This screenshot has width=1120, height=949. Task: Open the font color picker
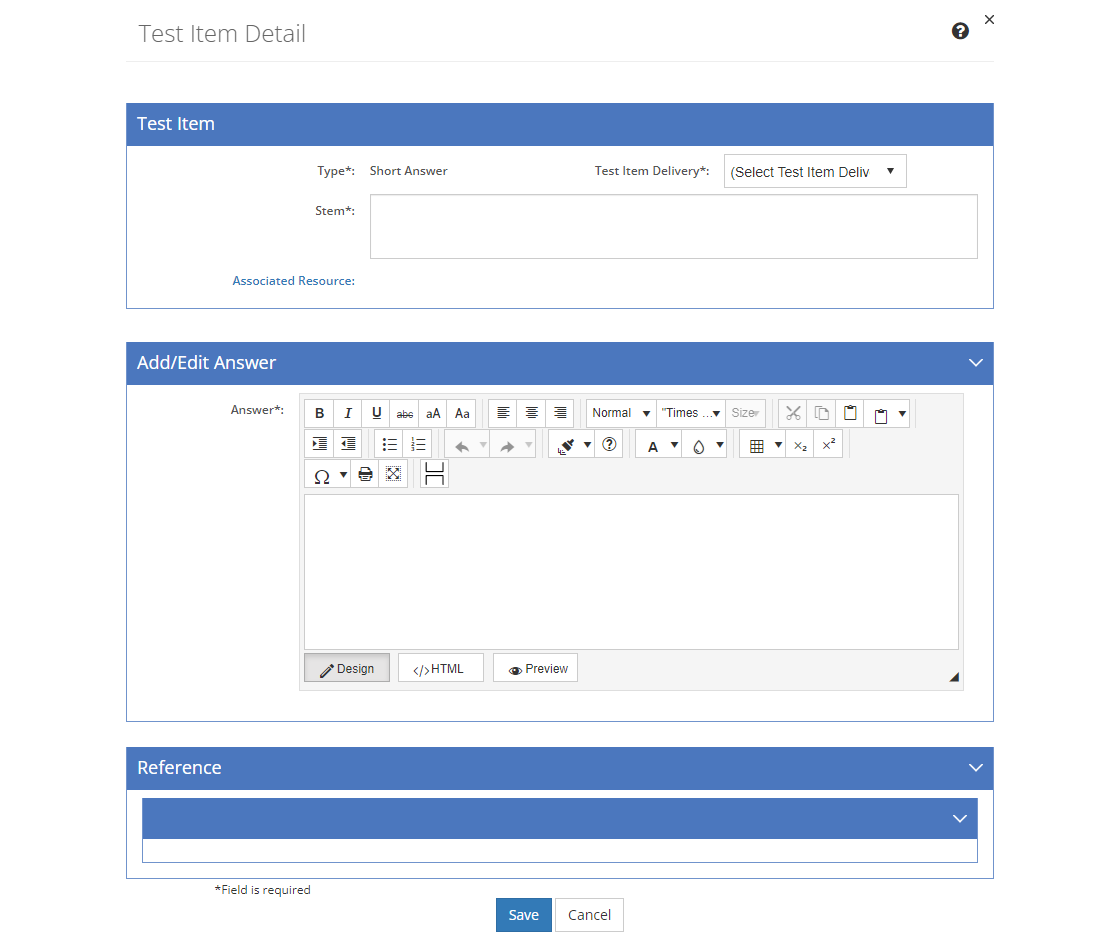click(652, 446)
